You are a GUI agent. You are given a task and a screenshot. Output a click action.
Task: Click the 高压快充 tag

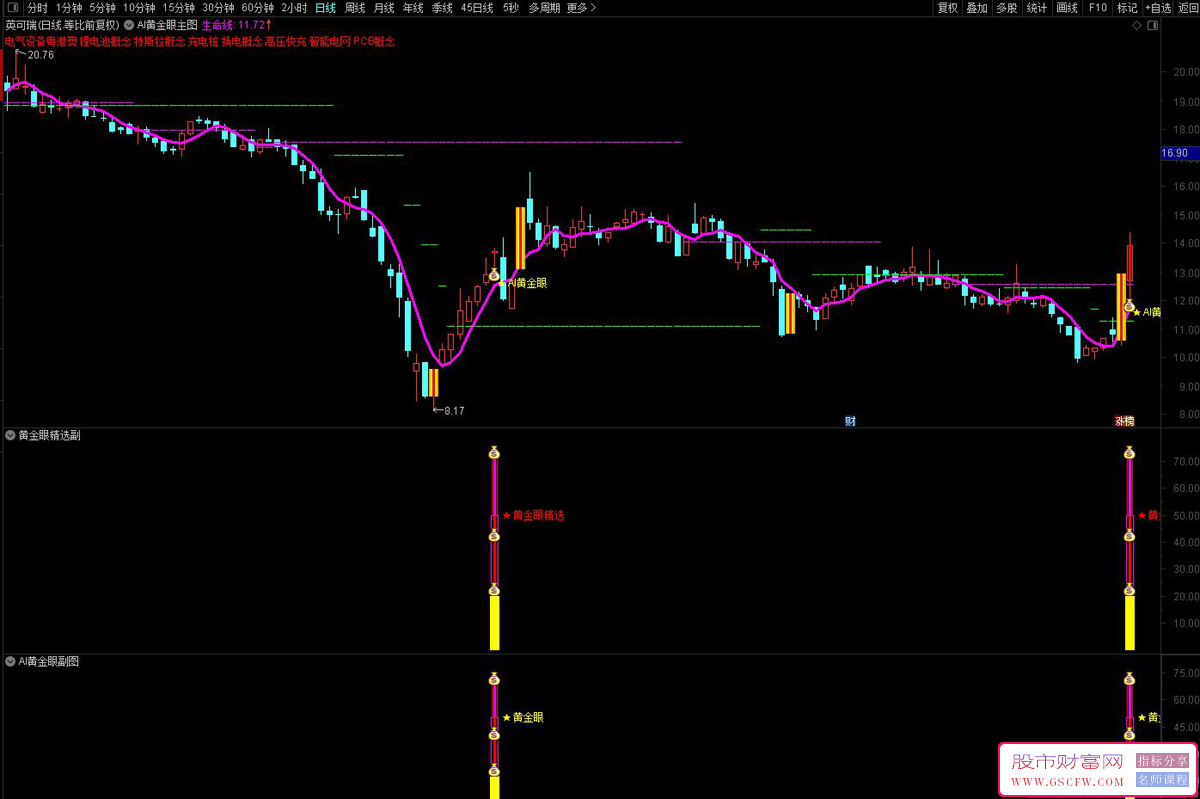[x=286, y=42]
